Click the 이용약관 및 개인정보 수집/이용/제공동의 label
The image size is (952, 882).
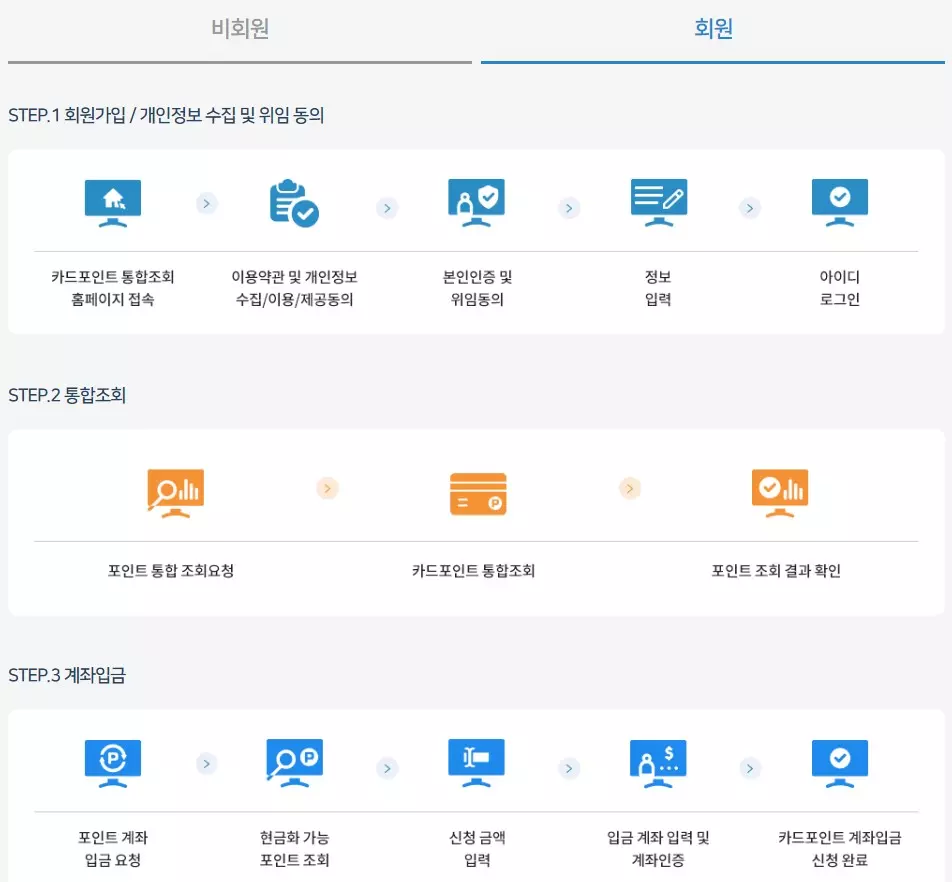(x=294, y=288)
